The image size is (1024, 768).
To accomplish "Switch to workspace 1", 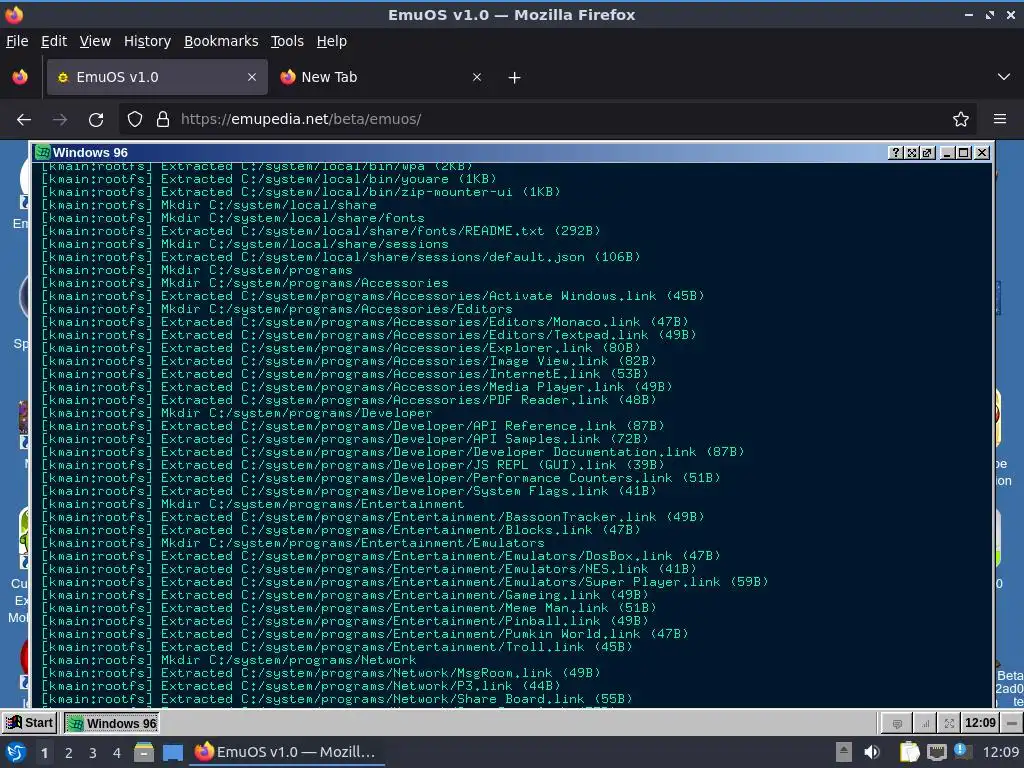I will [44, 753].
